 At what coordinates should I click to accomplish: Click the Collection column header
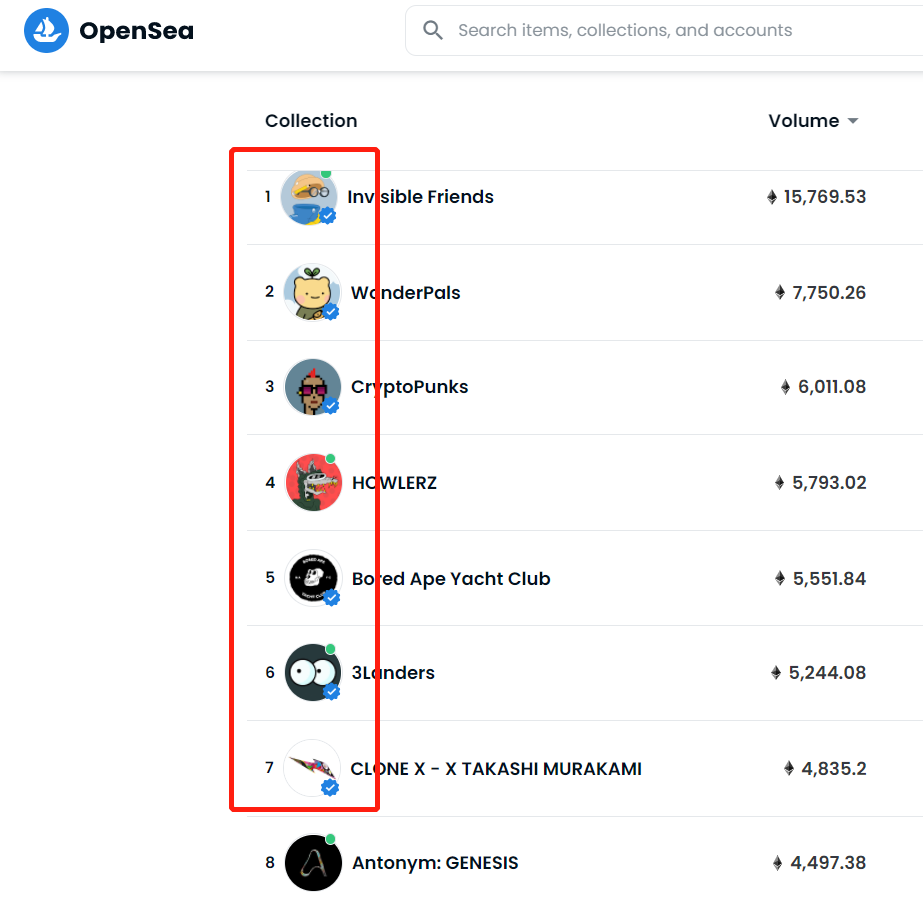pyautogui.click(x=311, y=121)
